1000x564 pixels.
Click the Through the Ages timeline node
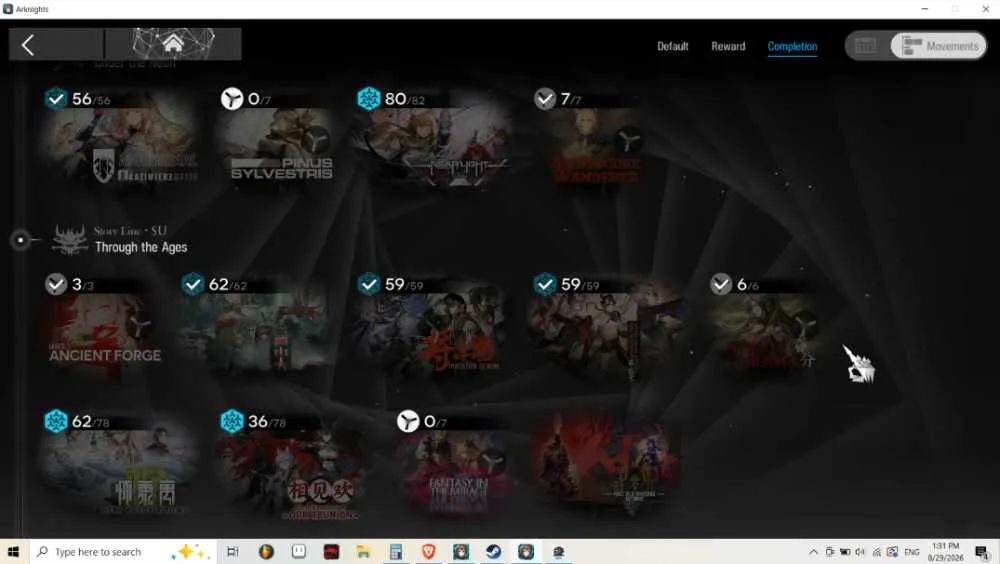pos(20,241)
